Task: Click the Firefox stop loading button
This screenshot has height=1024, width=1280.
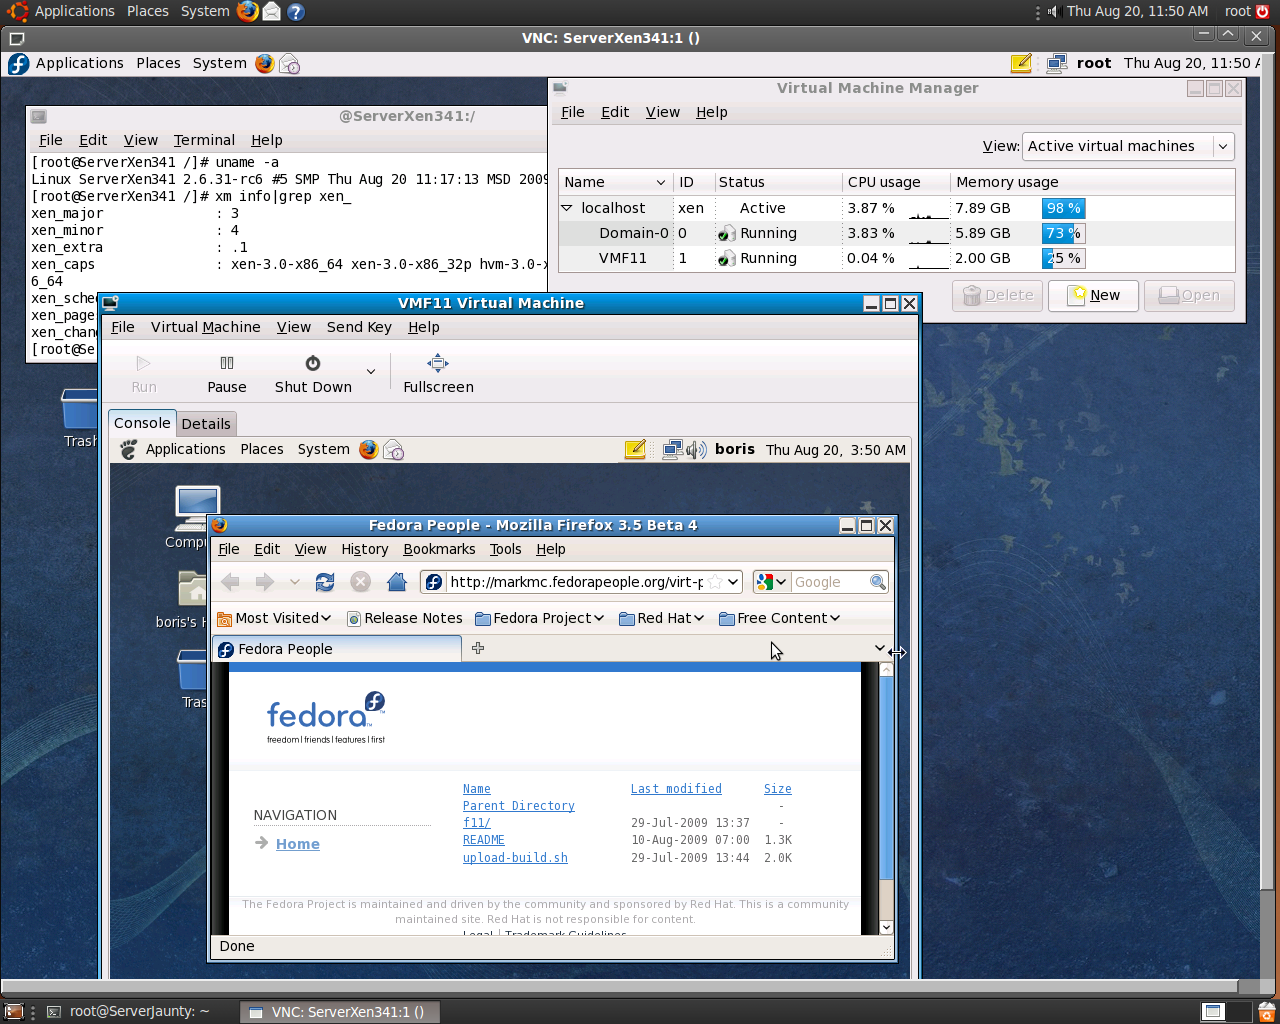Action: click(x=361, y=582)
